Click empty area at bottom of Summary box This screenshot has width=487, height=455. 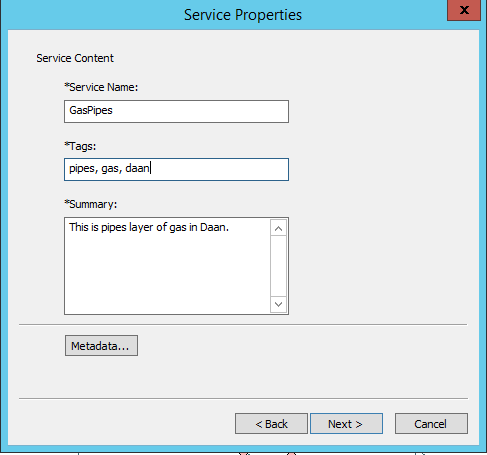tap(167, 283)
